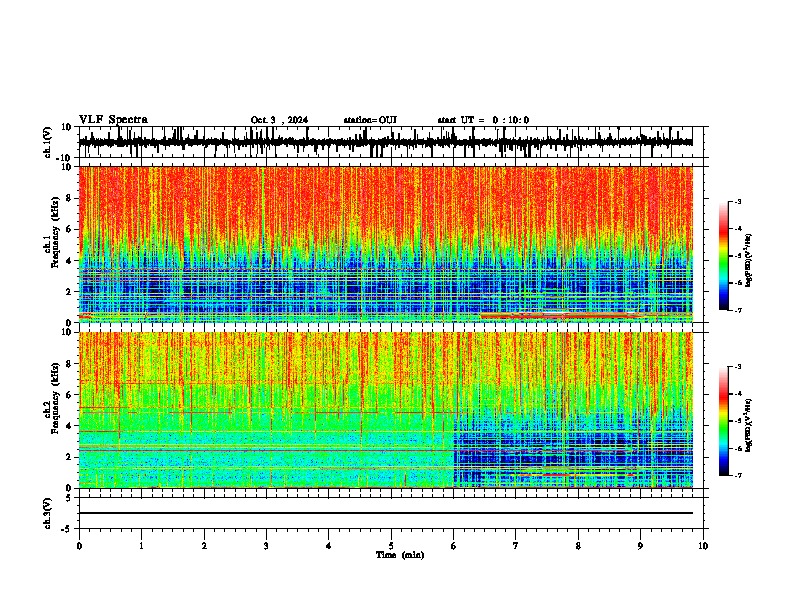Screen dimensions: 792x612
Task: Click the "6" kHz tick on ch.1 frequency axis
Action: point(69,229)
